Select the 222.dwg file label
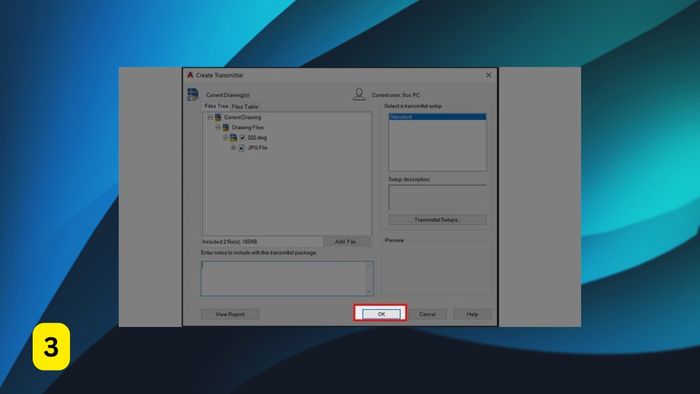This screenshot has height=394, width=700. [x=257, y=138]
